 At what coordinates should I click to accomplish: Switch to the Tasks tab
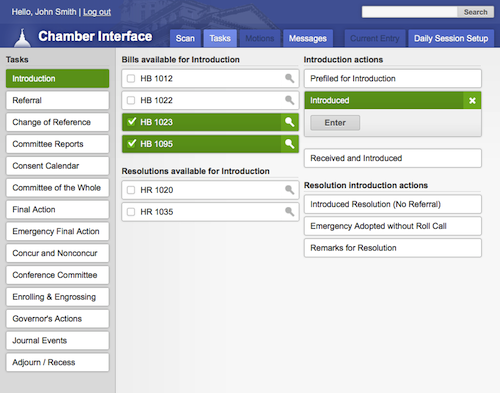220,38
